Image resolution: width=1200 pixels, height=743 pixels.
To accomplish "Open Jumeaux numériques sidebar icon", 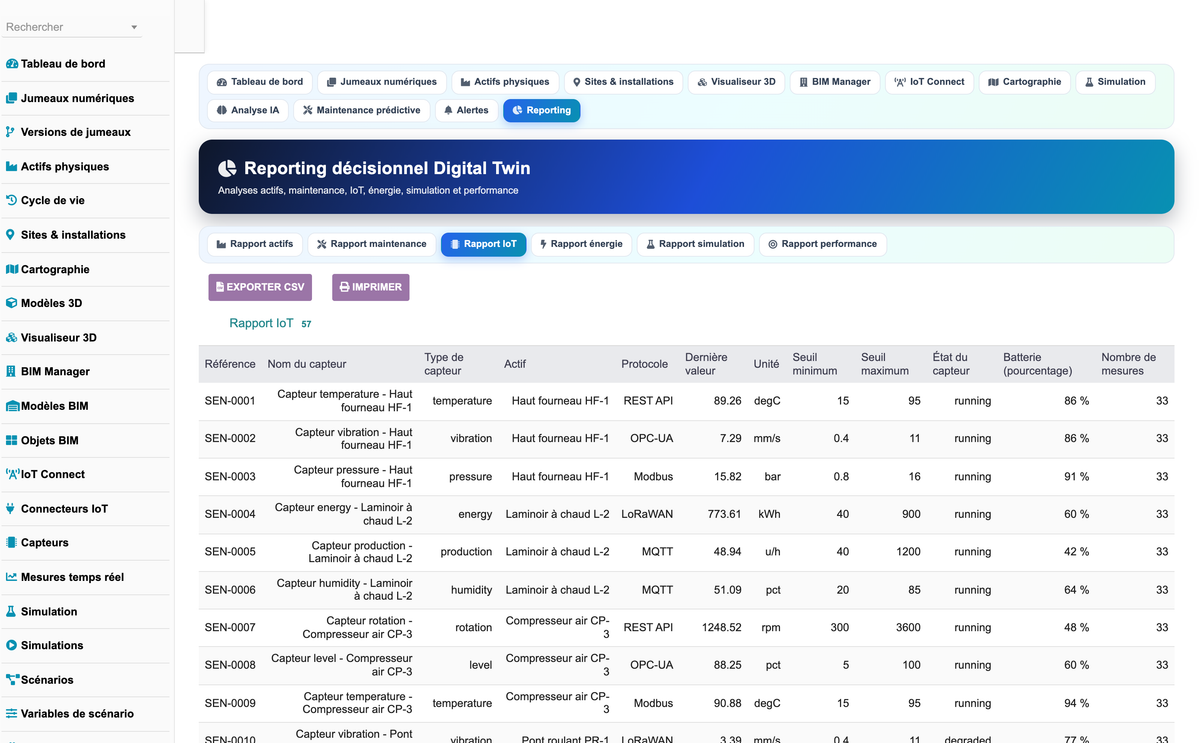I will (12, 98).
